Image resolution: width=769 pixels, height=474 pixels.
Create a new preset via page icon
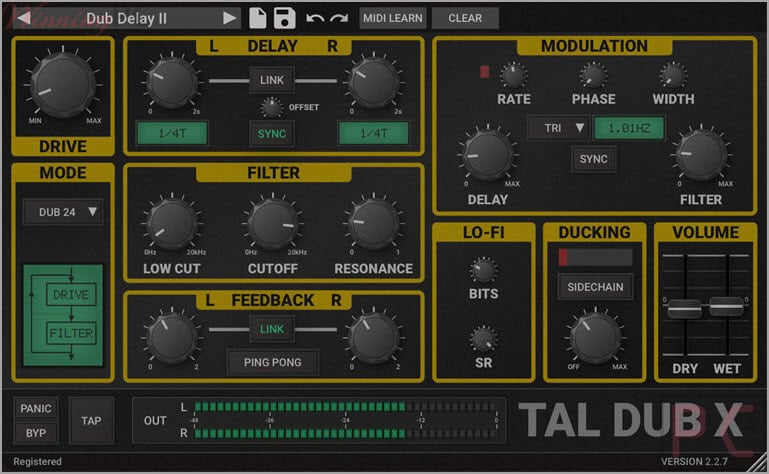pos(257,18)
